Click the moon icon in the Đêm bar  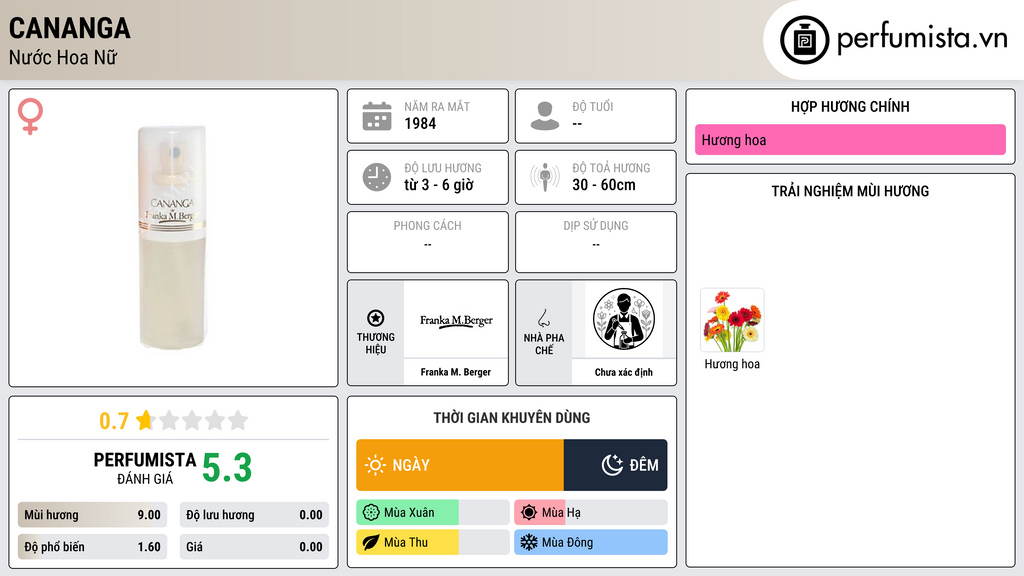click(x=612, y=465)
